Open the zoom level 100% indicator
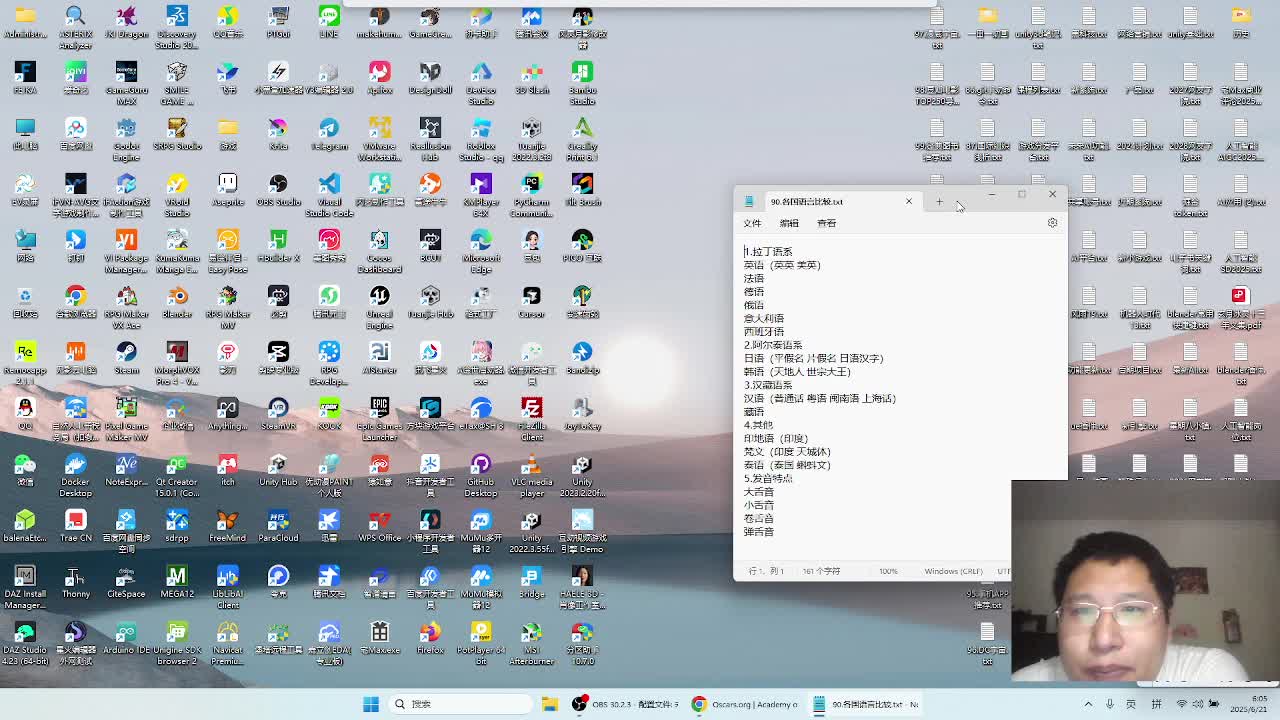 click(x=888, y=571)
